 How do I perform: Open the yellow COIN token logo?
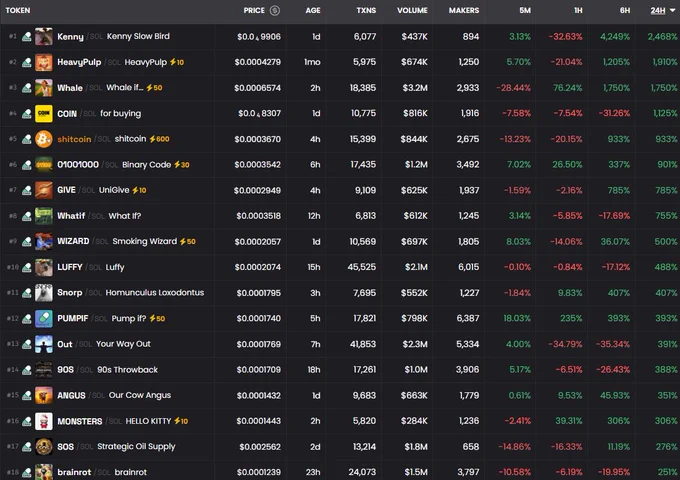tap(44, 114)
